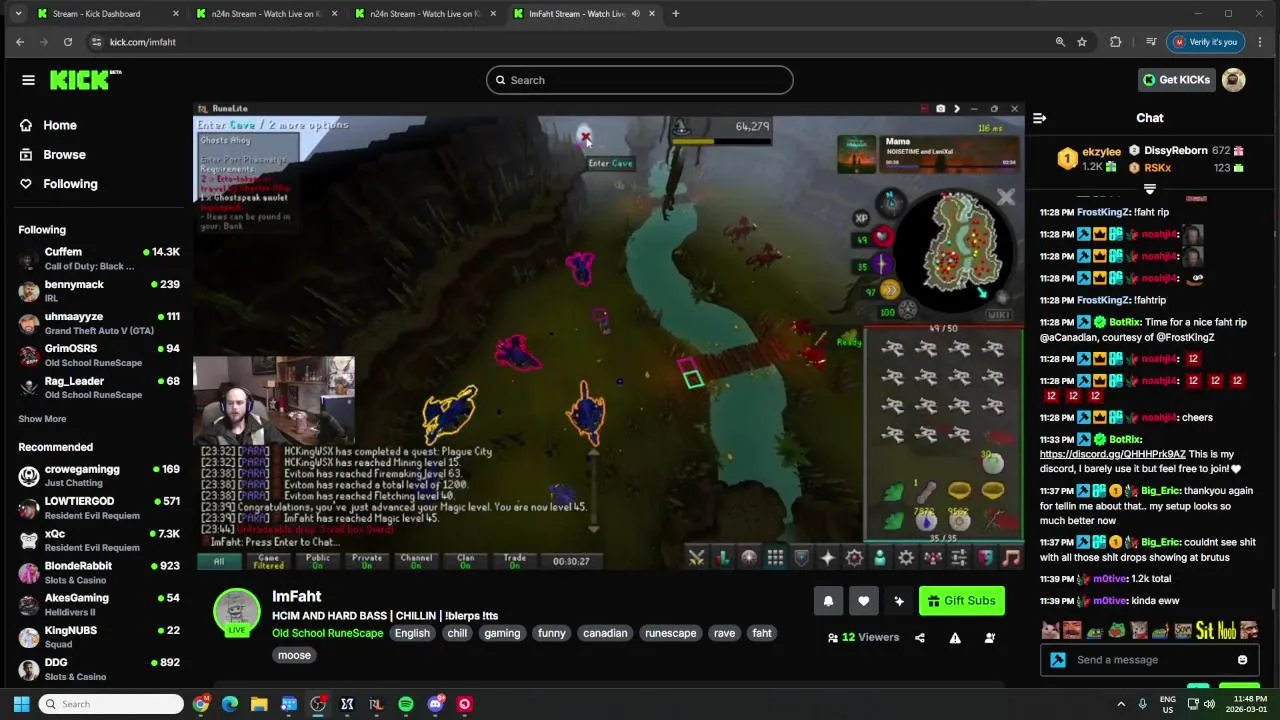Click the Gift Subs button
1280x720 pixels.
click(x=961, y=601)
